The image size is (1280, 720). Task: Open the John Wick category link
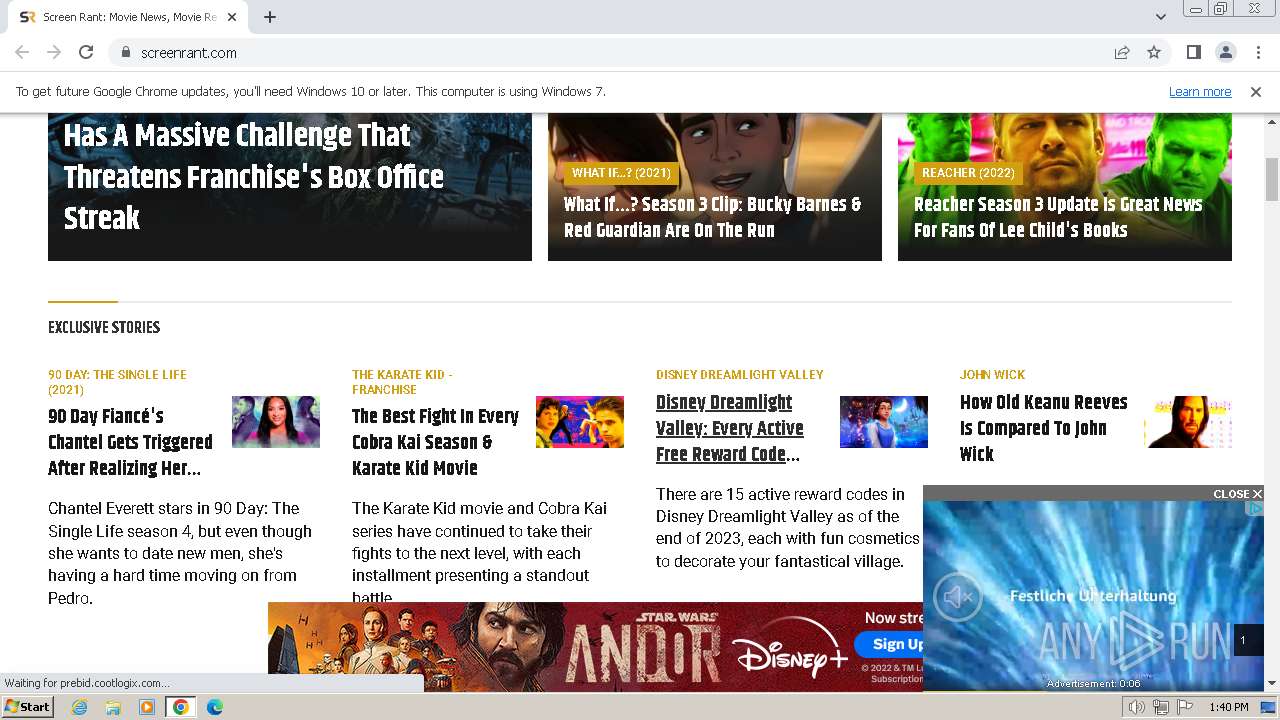click(992, 374)
